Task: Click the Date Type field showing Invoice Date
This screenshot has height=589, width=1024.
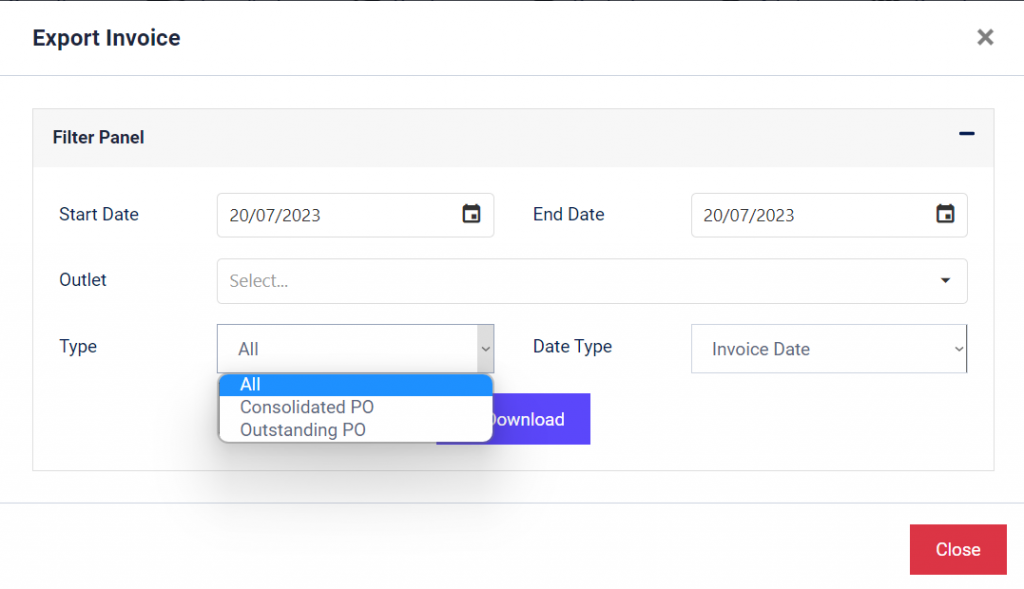Action: point(800,348)
